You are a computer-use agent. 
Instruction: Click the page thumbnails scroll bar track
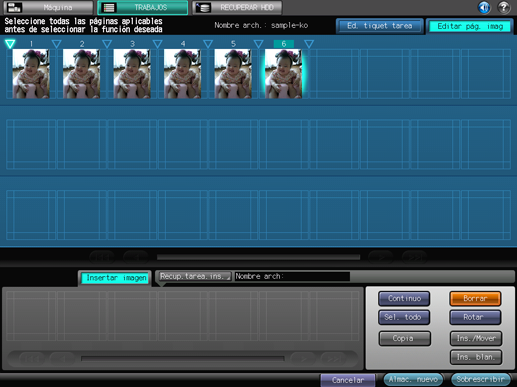tap(258, 257)
